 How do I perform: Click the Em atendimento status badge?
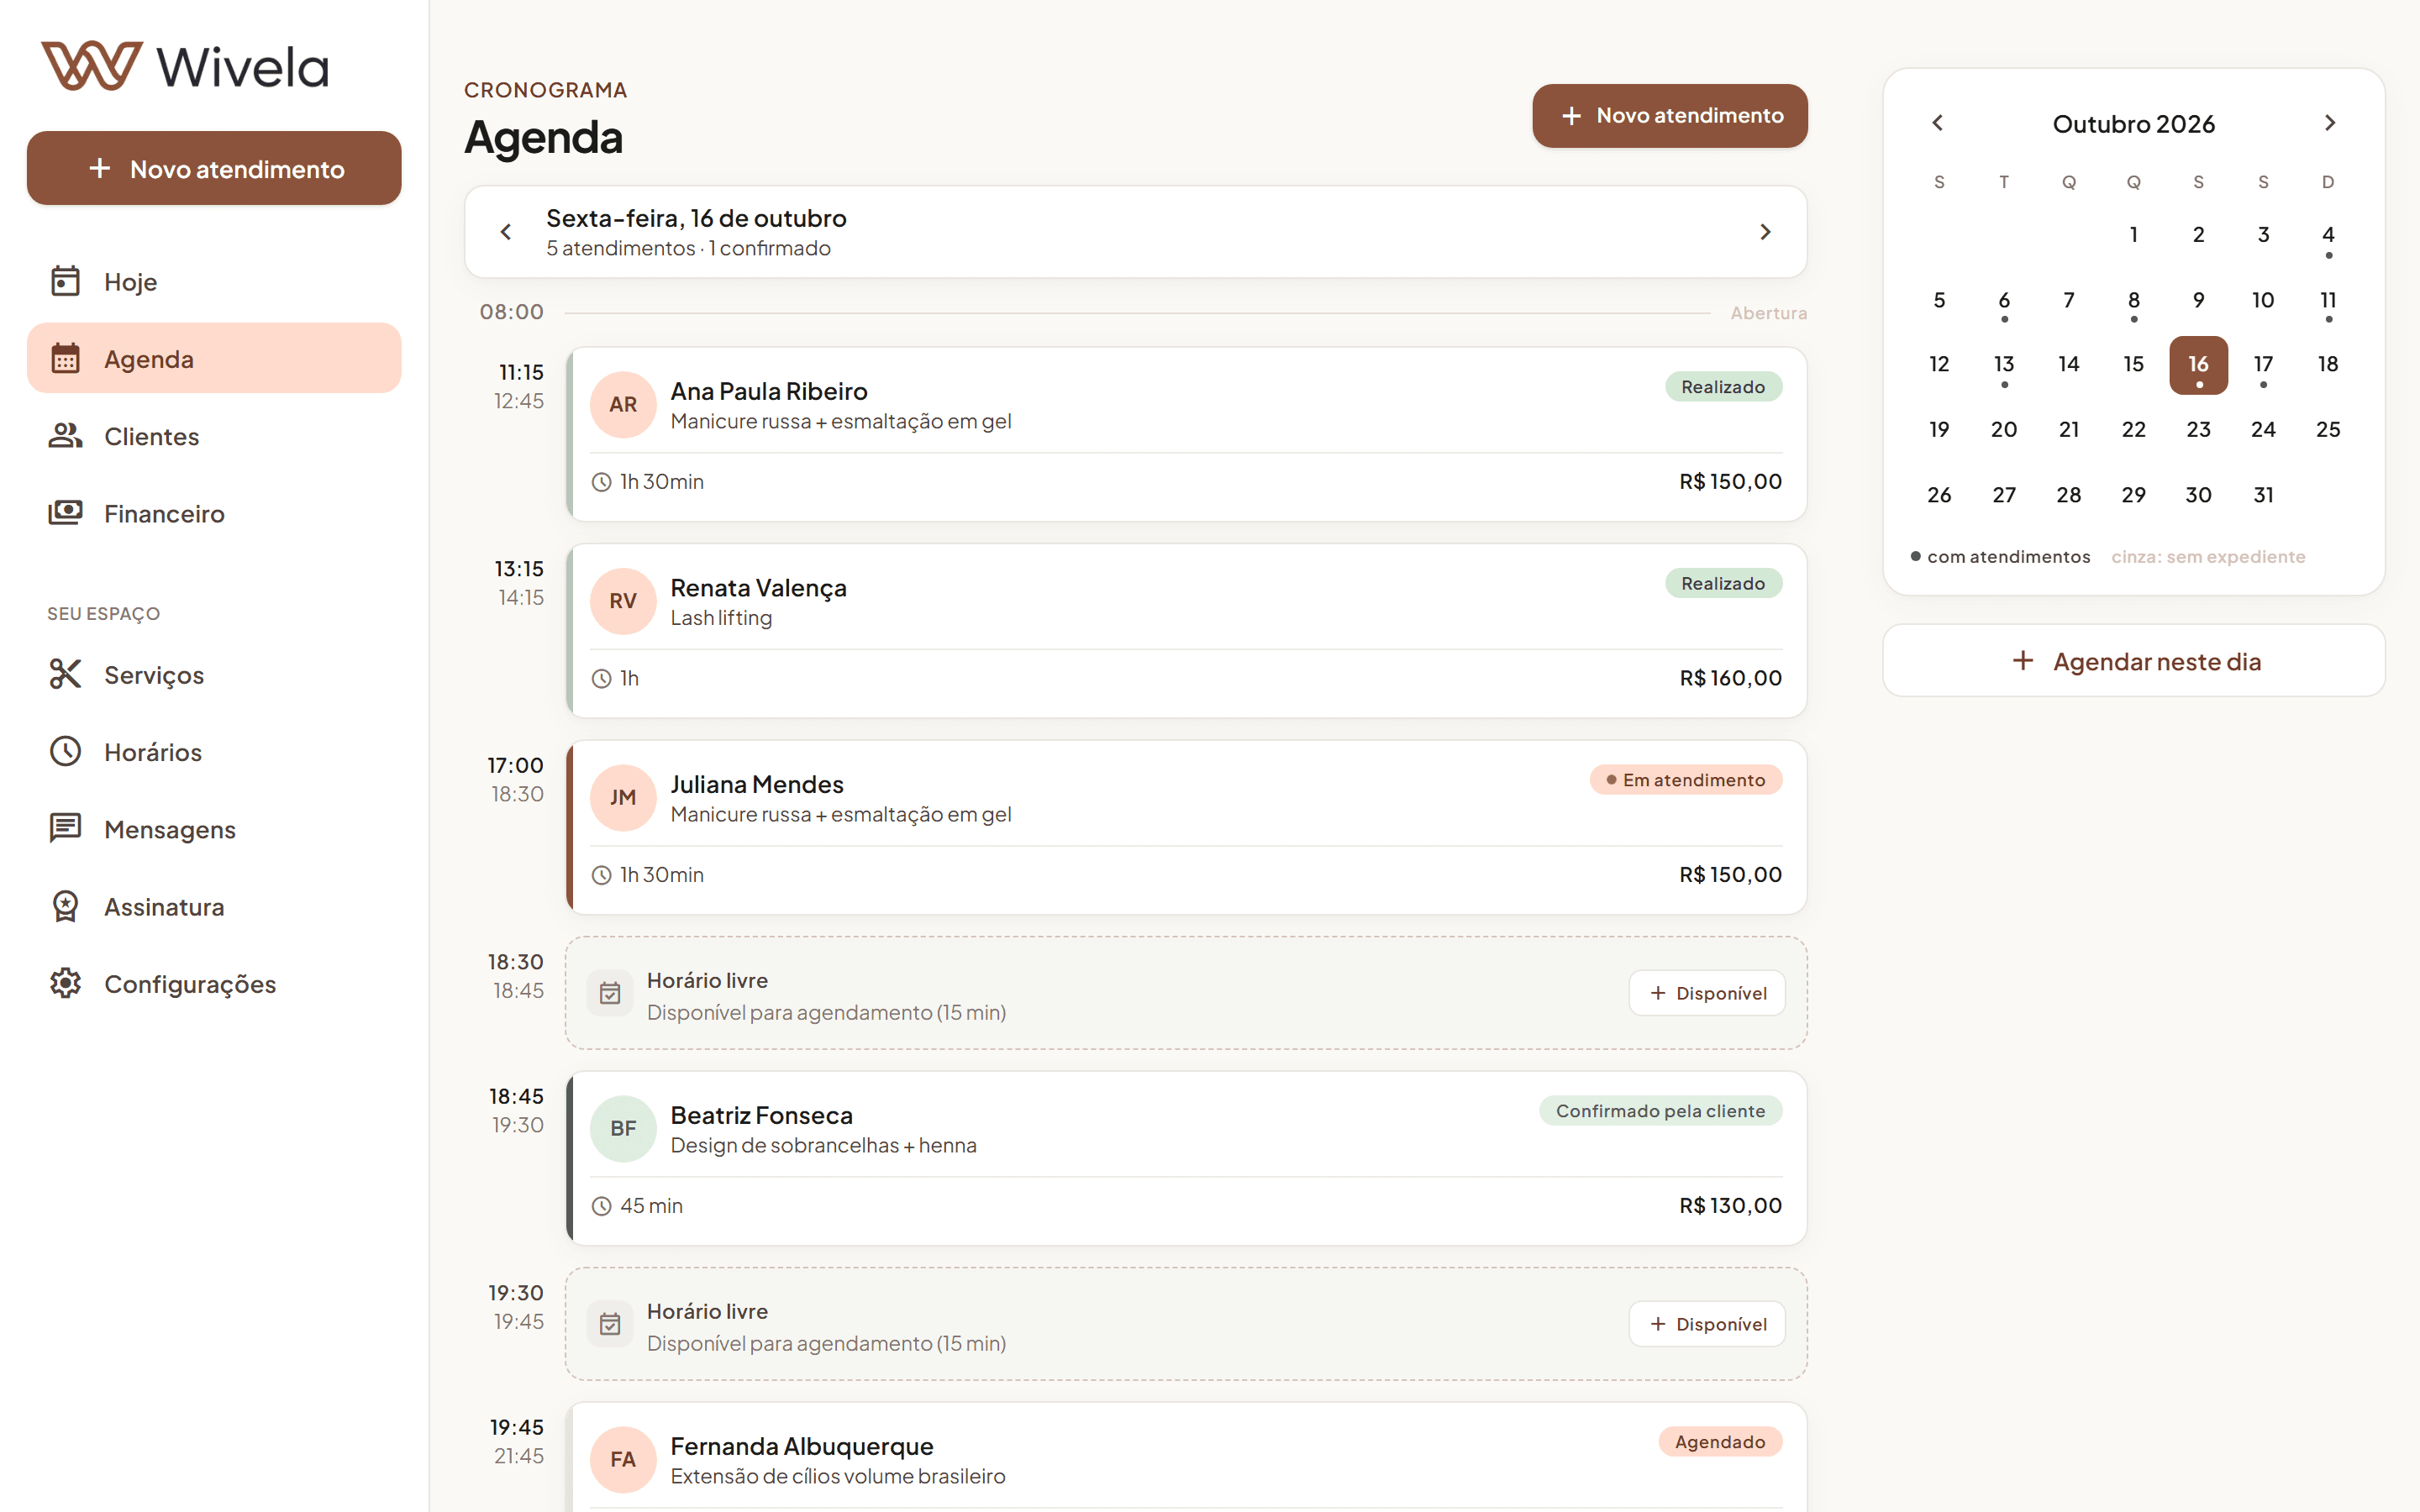pyautogui.click(x=1685, y=780)
